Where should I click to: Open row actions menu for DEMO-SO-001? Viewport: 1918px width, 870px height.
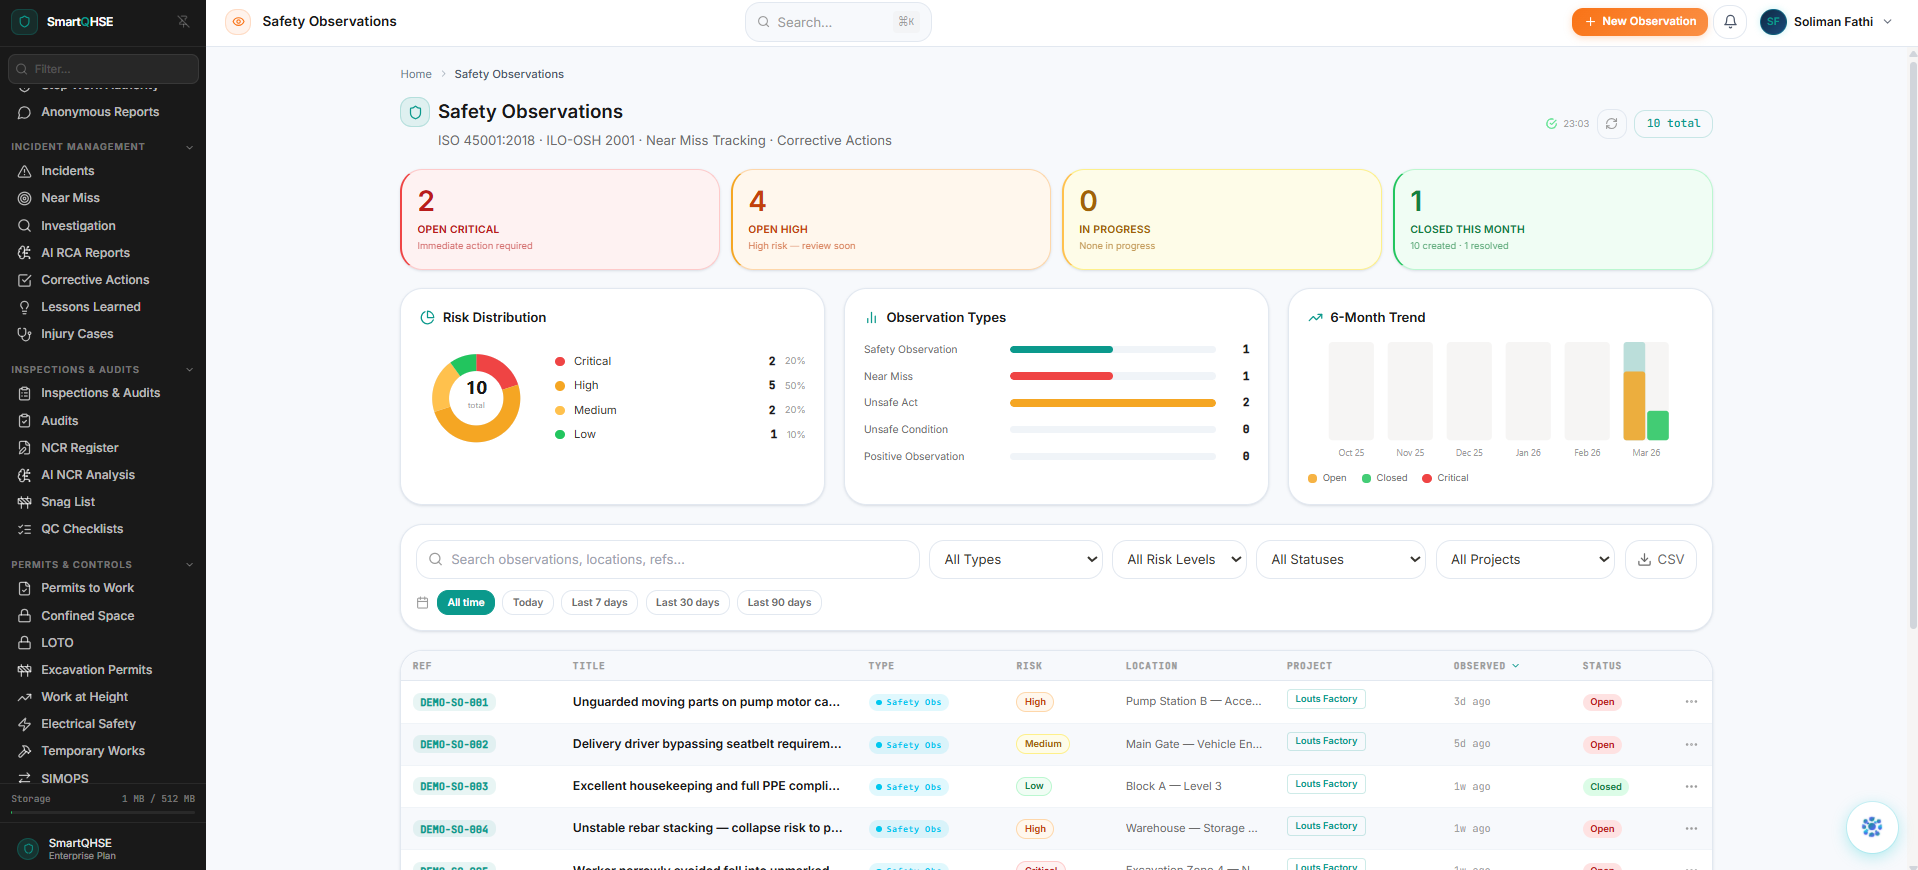1691,702
